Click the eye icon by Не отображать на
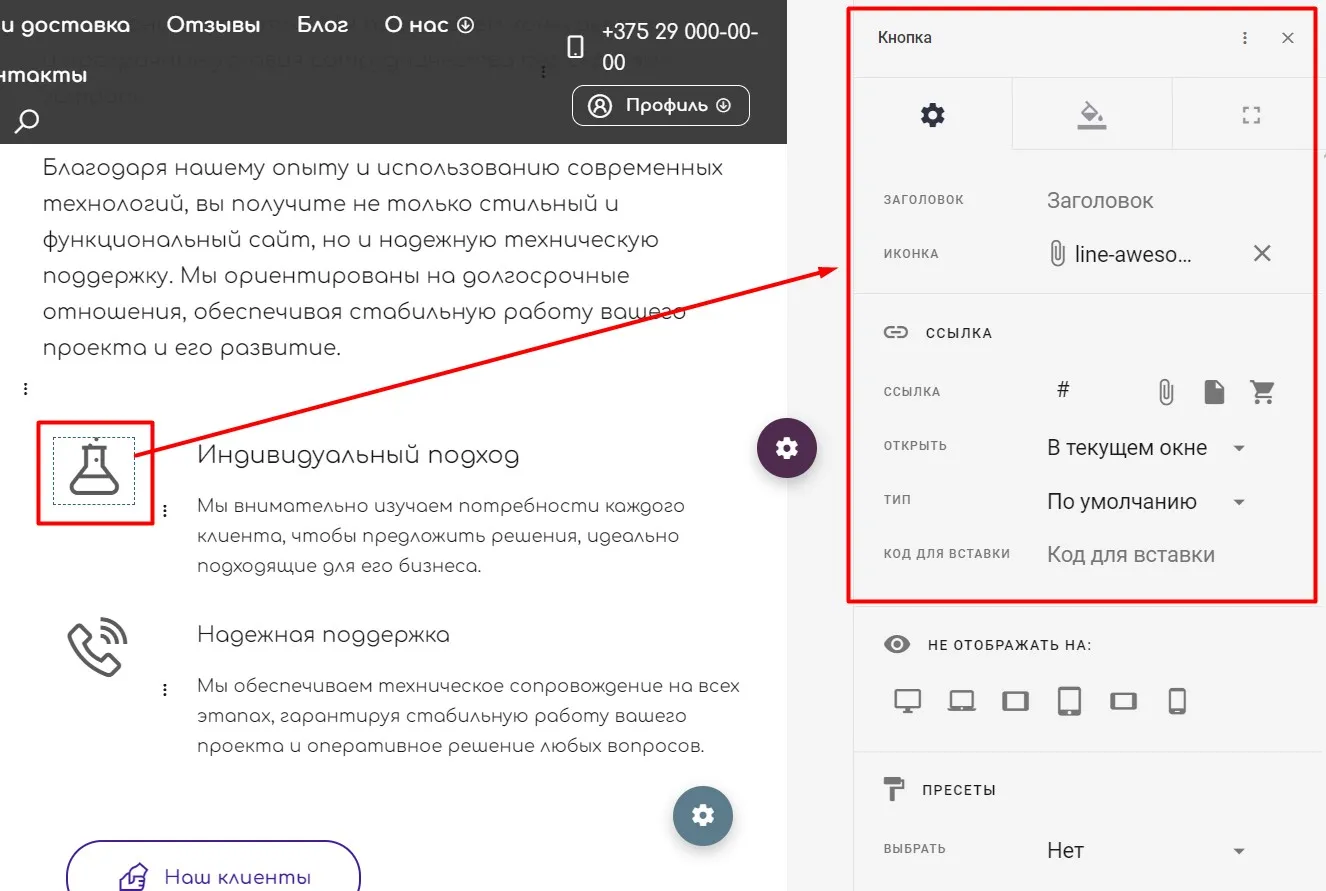Image resolution: width=1326 pixels, height=891 pixels. pos(897,645)
